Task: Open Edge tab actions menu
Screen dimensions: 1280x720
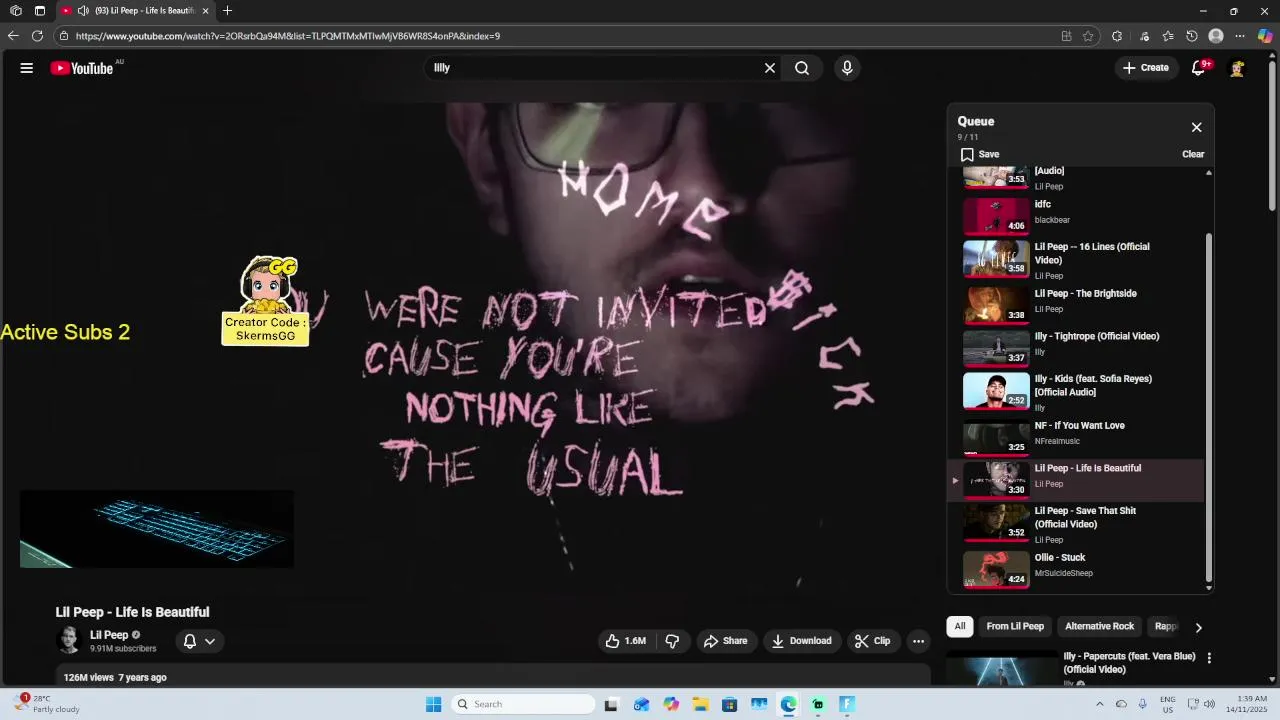Action: (39, 11)
